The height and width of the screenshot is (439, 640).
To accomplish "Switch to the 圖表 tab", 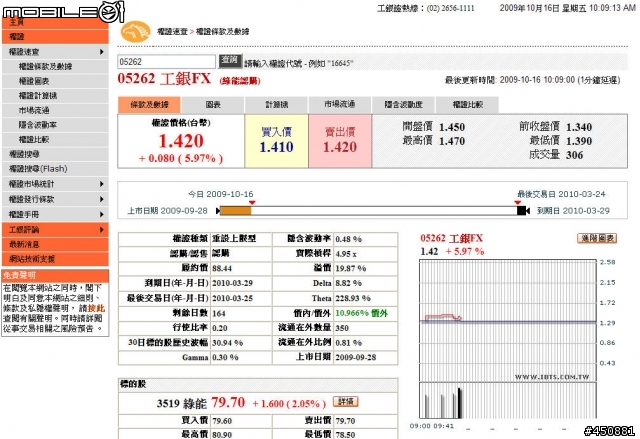I will (213, 105).
